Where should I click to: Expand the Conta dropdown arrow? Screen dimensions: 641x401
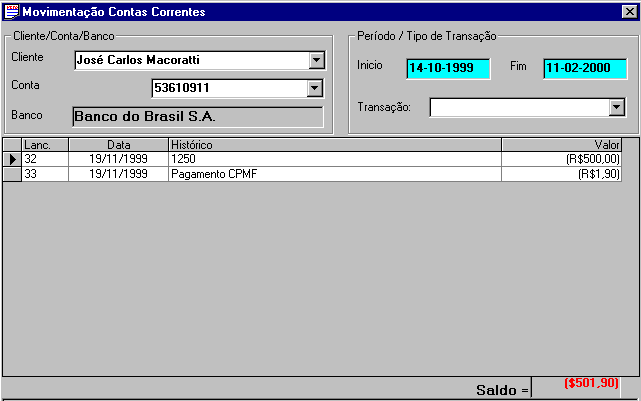(315, 88)
